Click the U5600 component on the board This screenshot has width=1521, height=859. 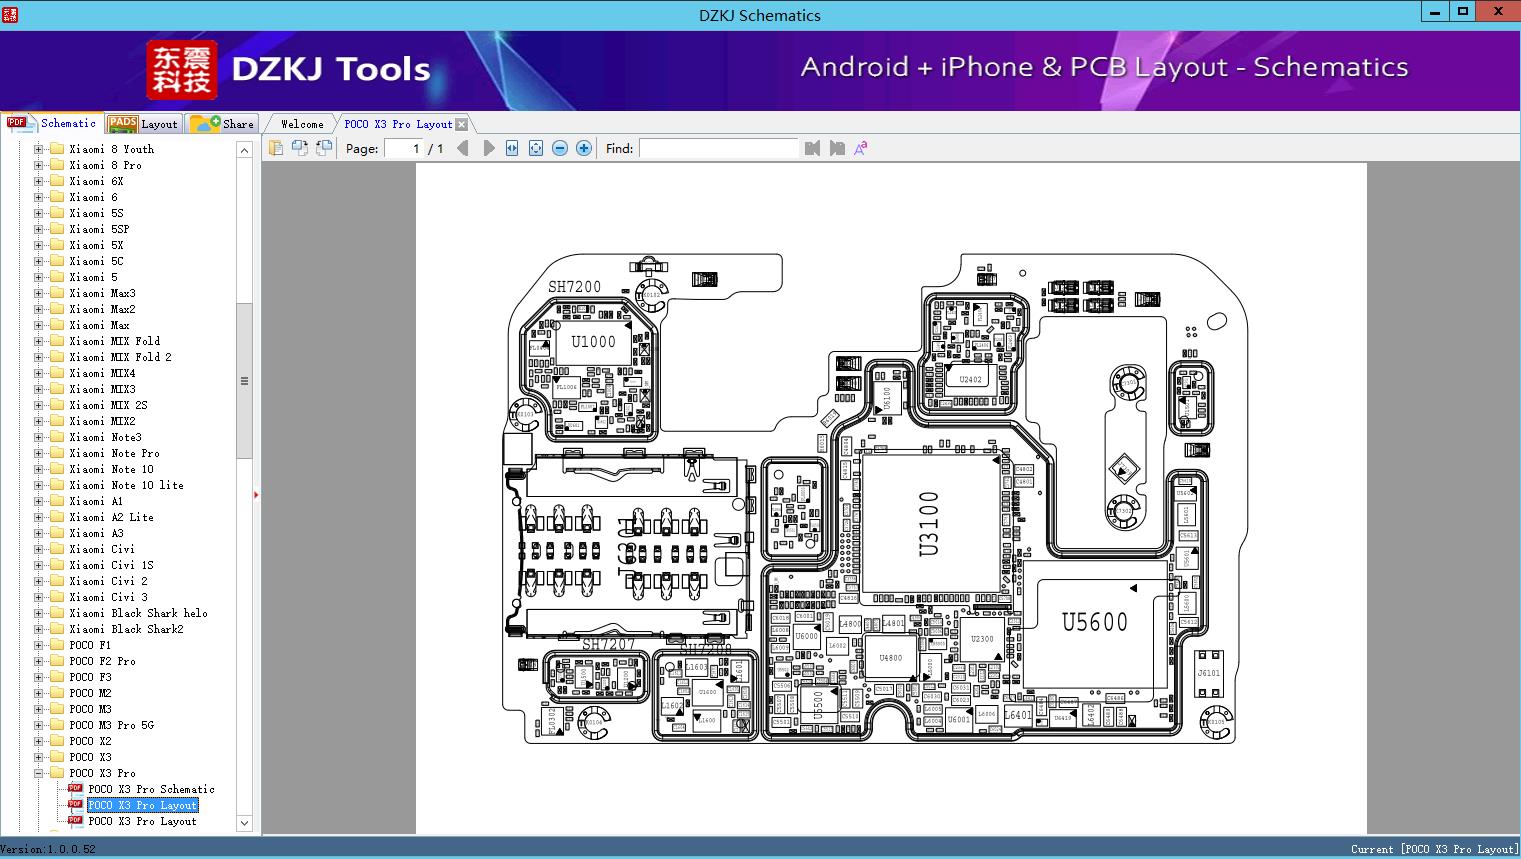tap(1095, 622)
